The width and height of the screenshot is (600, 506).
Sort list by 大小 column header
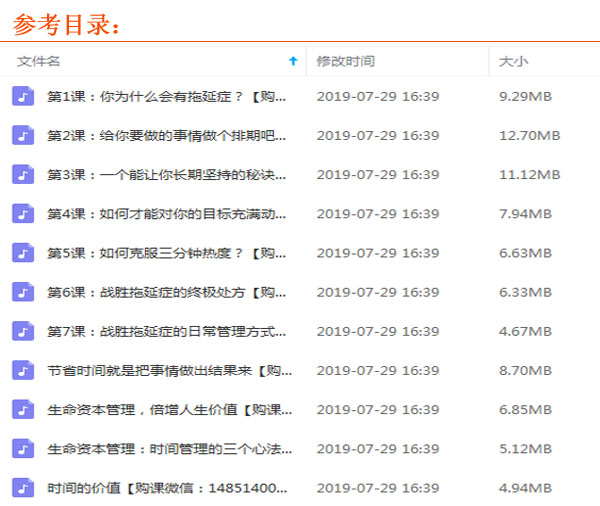click(514, 62)
